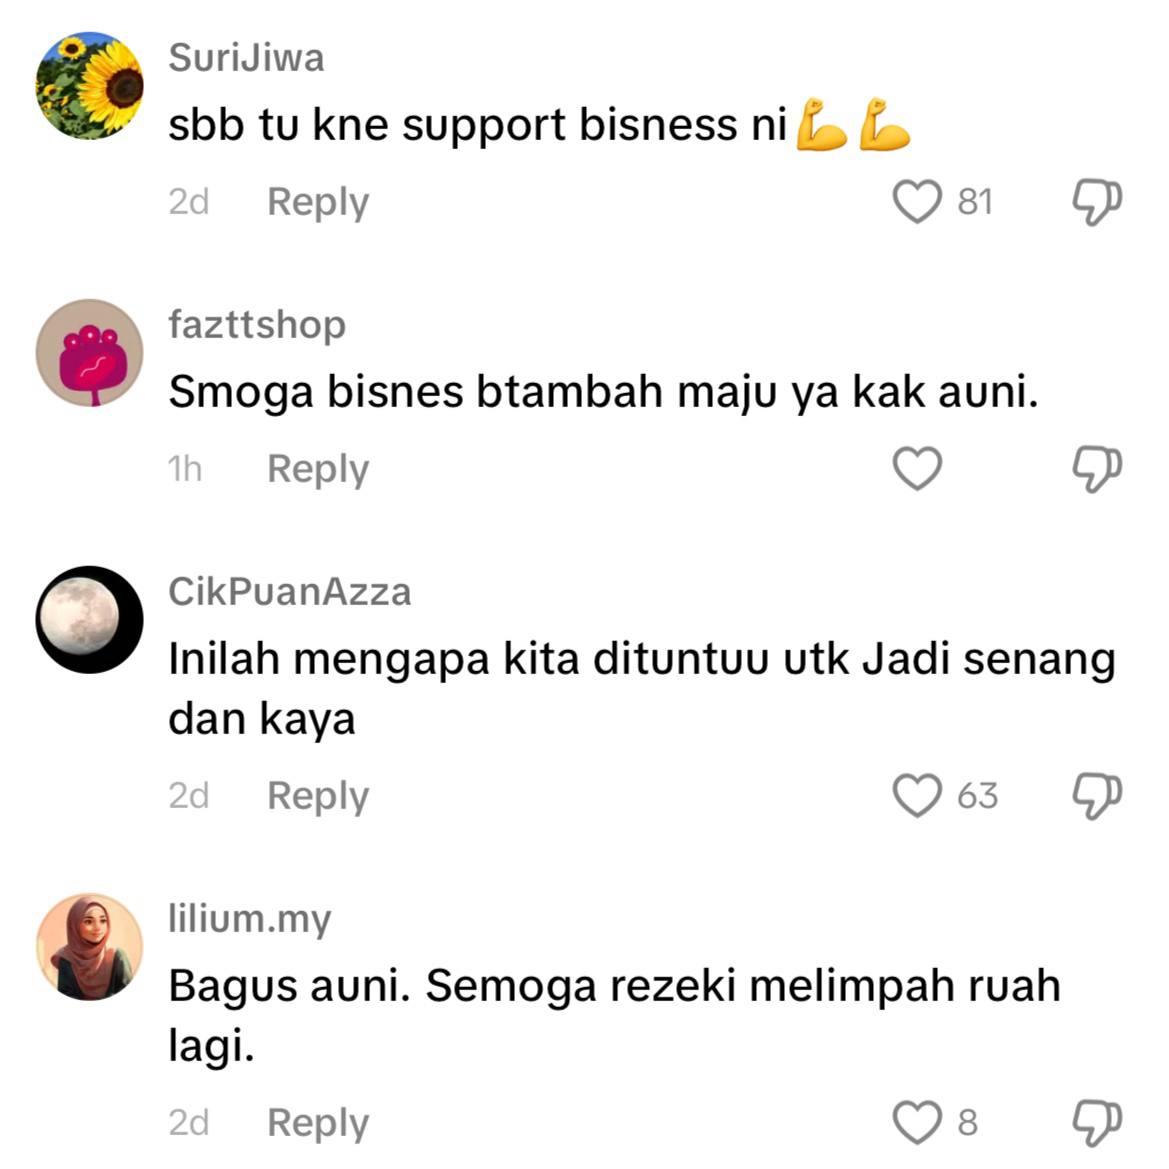Like CikPuanAzza's comment with heart icon
Image resolution: width=1169 pixels, height=1169 pixels.
[917, 795]
